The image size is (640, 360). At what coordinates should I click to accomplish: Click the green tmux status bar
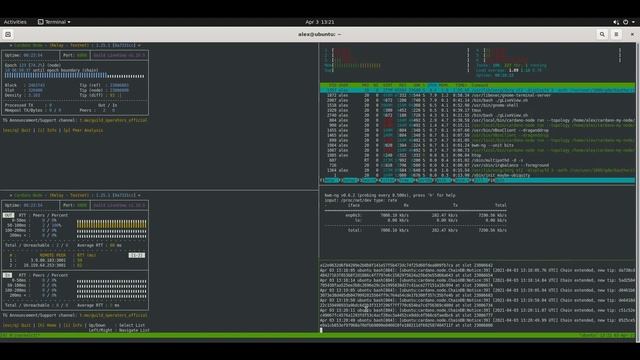318,335
